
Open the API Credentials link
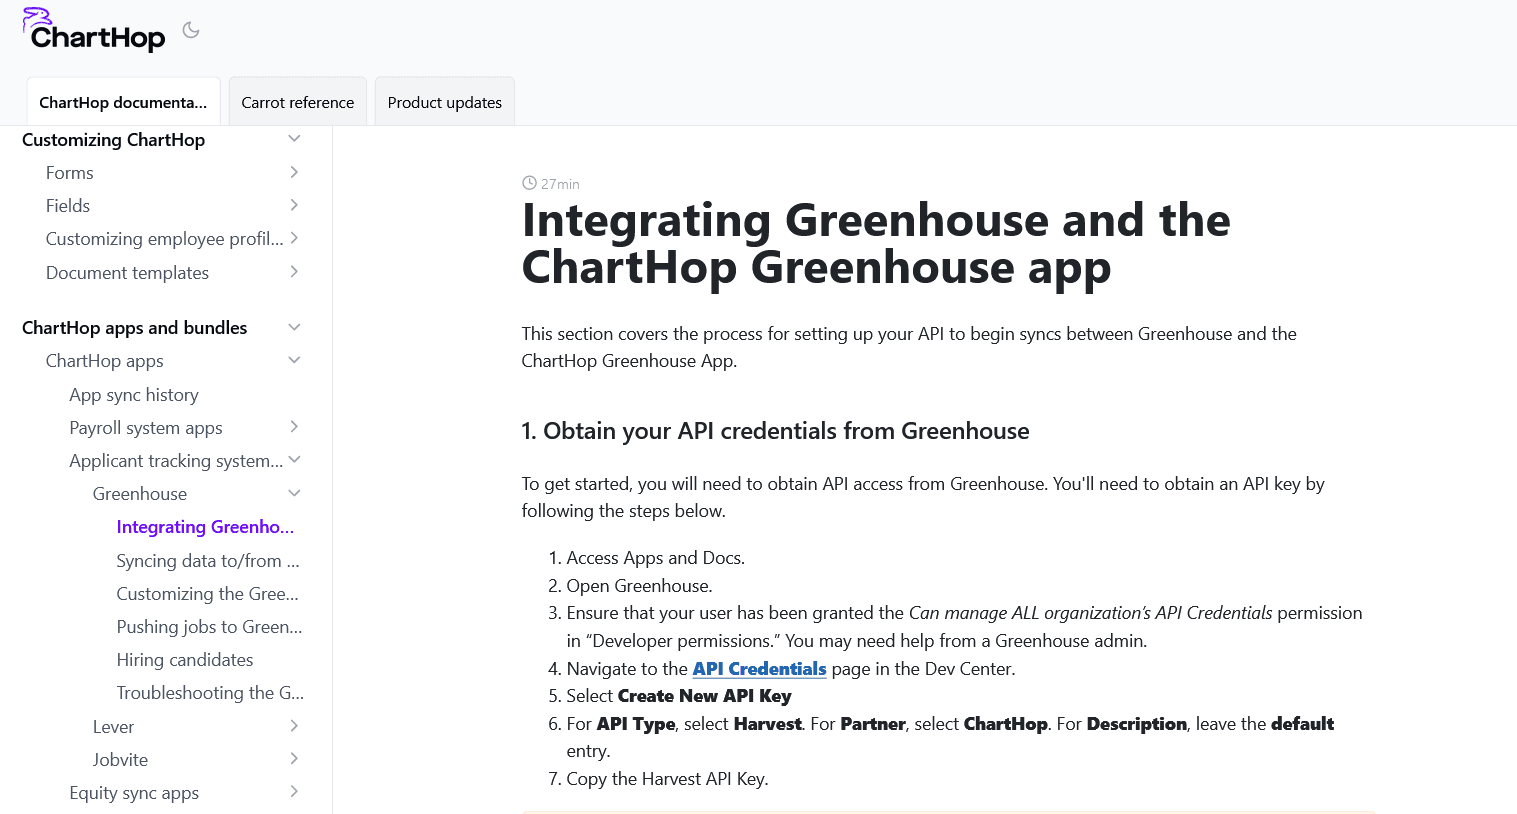click(x=759, y=669)
